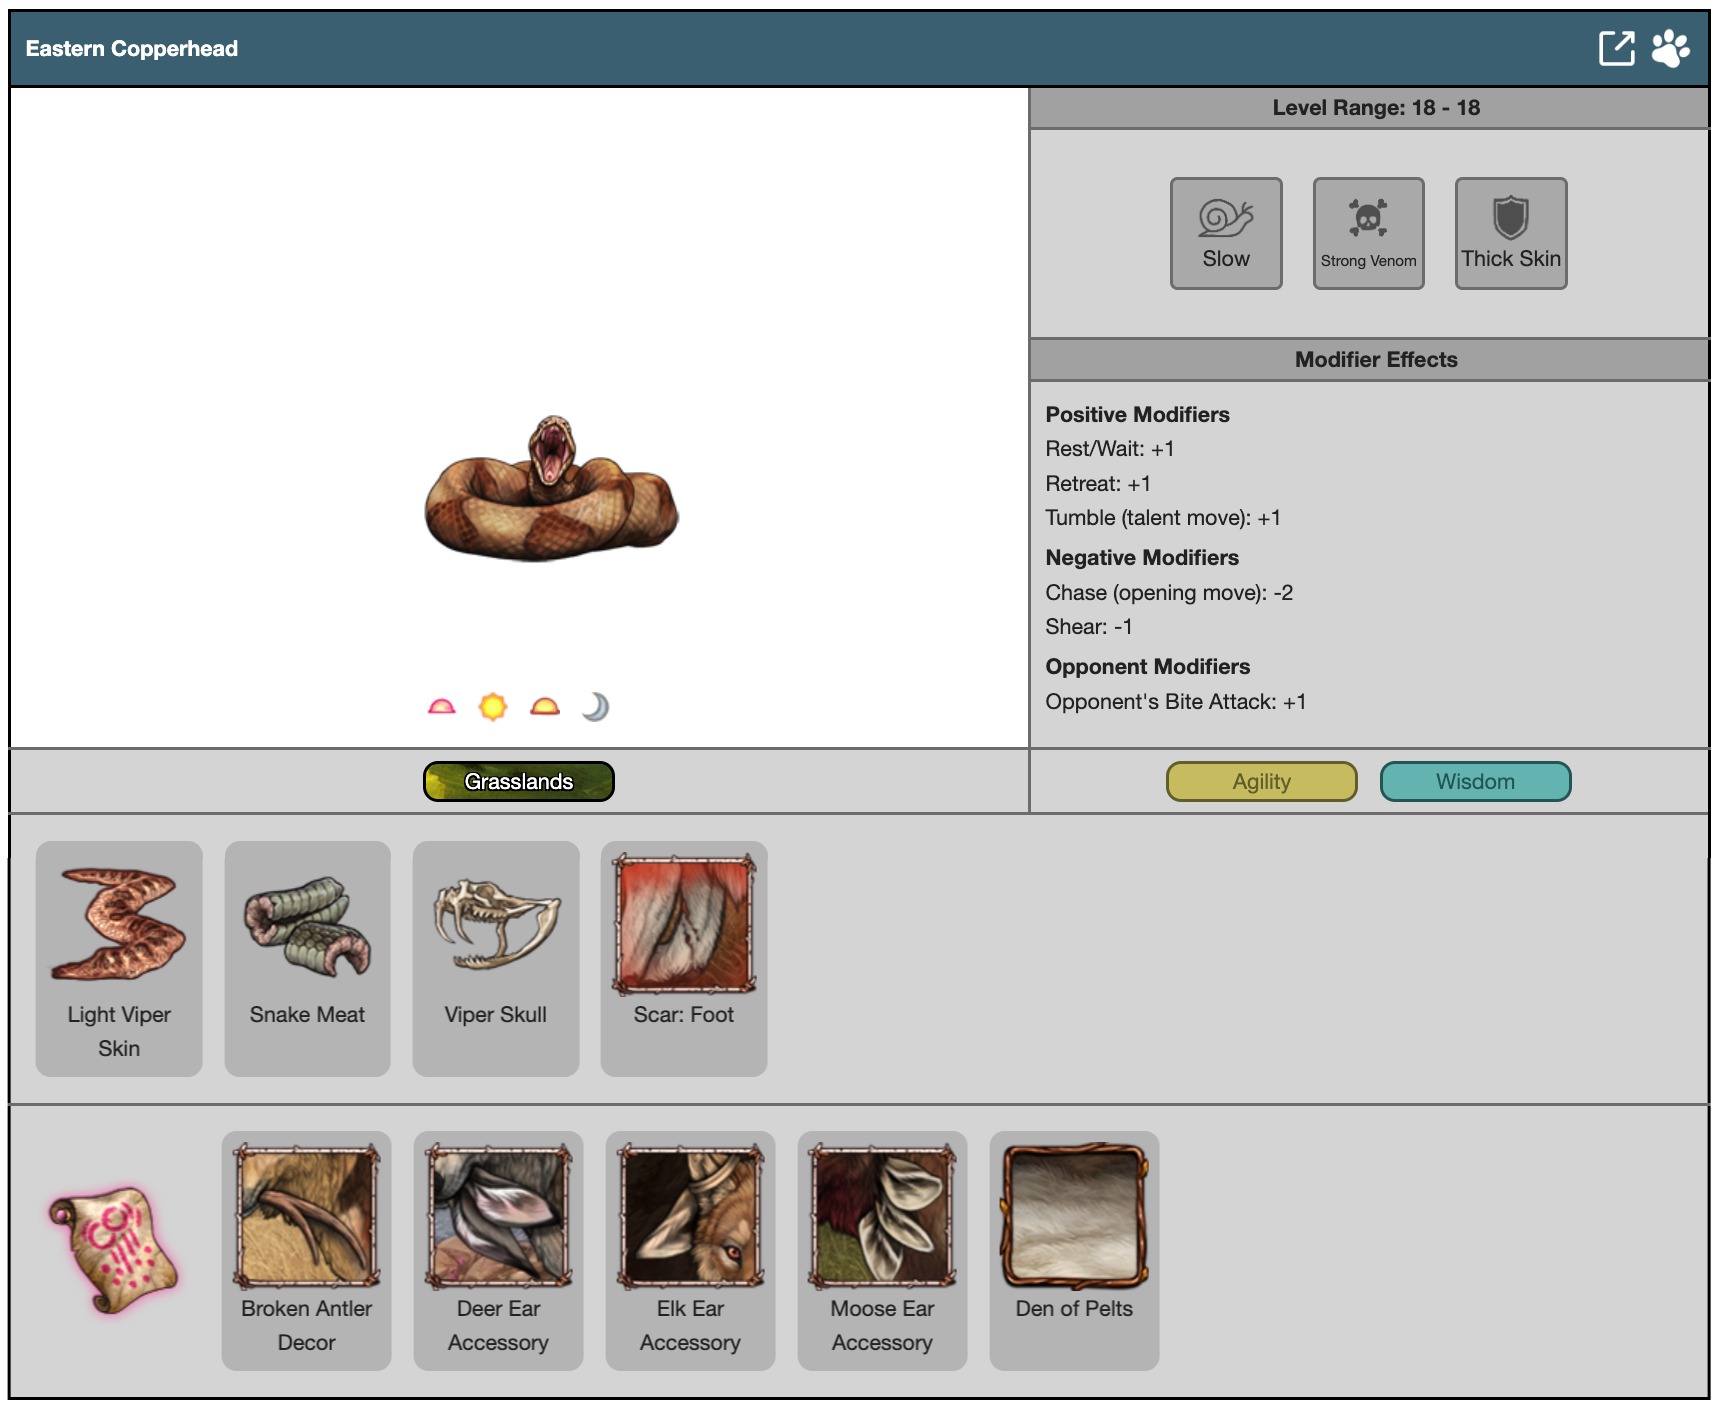Select the Slow snail trait icon
The image size is (1718, 1411).
1226,233
